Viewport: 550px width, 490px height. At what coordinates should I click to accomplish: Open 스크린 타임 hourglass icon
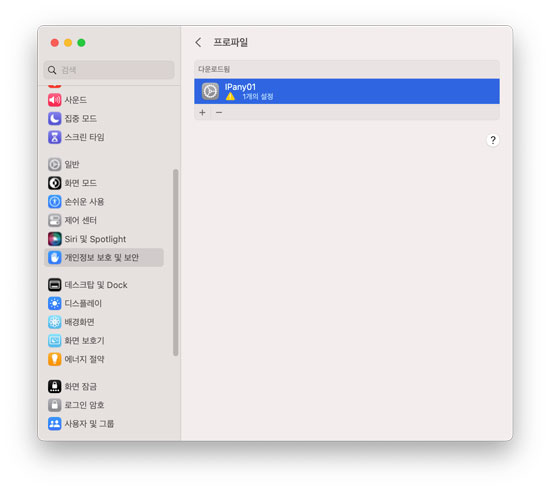(x=54, y=137)
